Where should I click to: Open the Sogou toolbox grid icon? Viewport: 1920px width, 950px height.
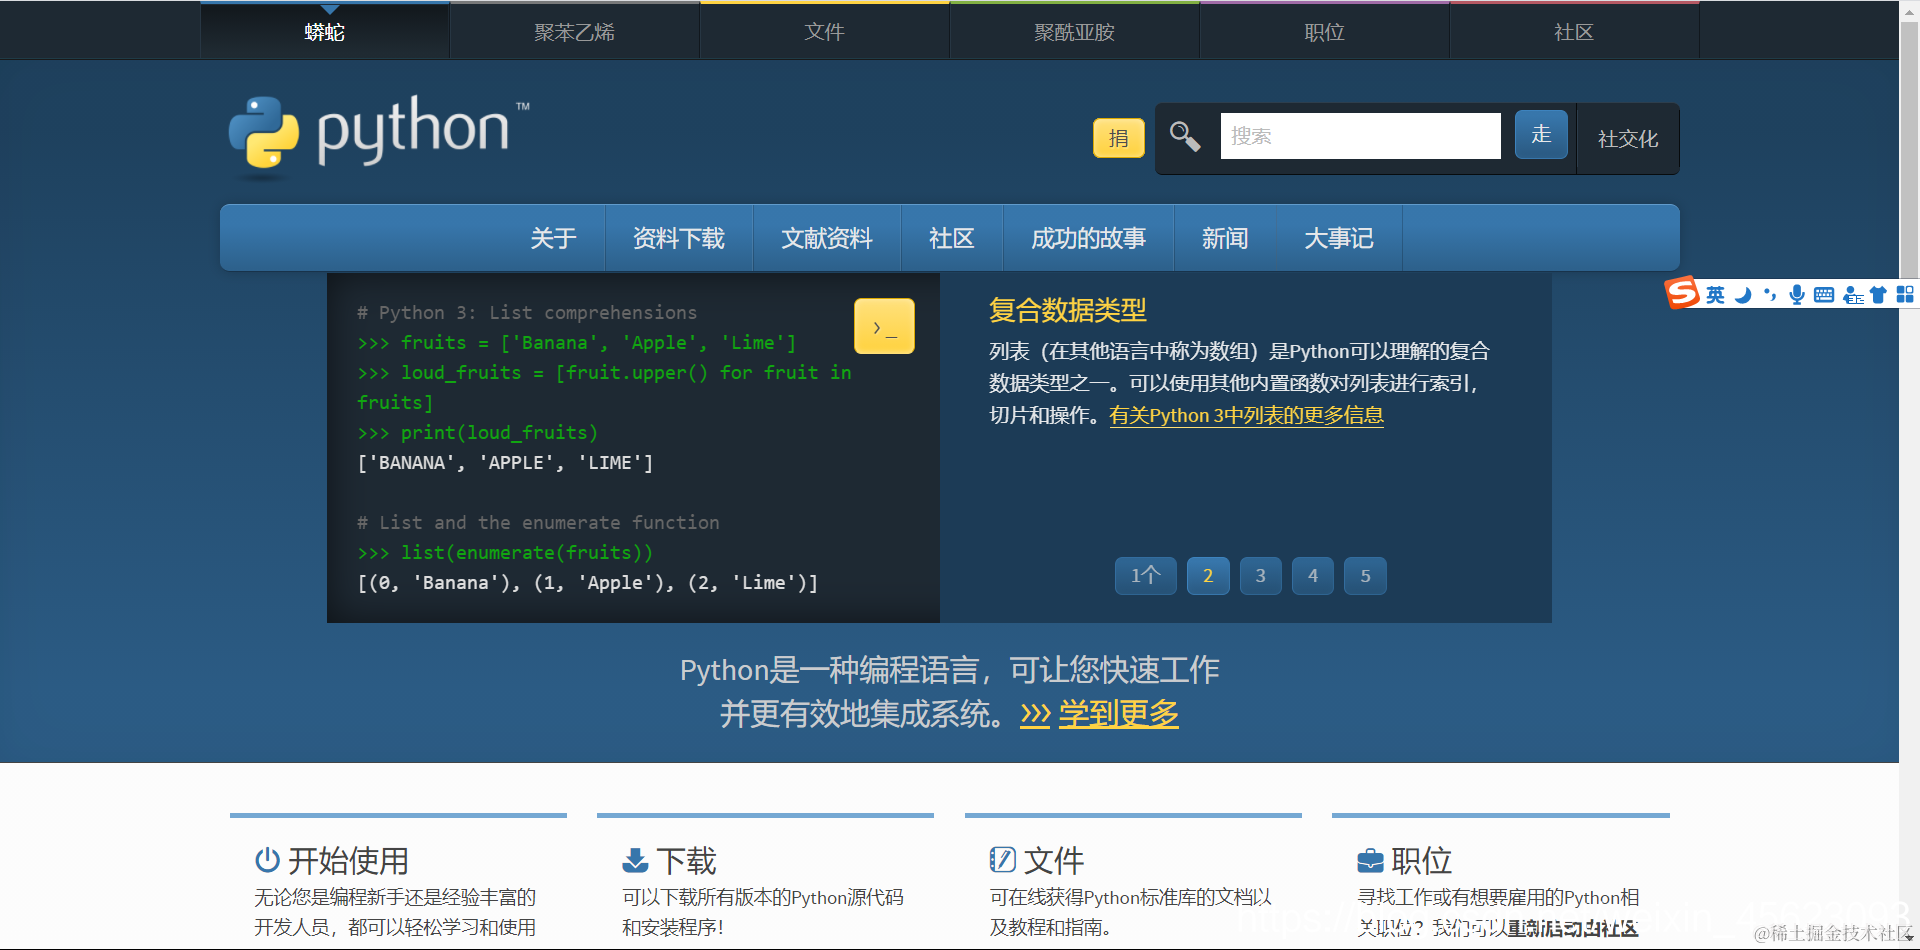click(1906, 294)
